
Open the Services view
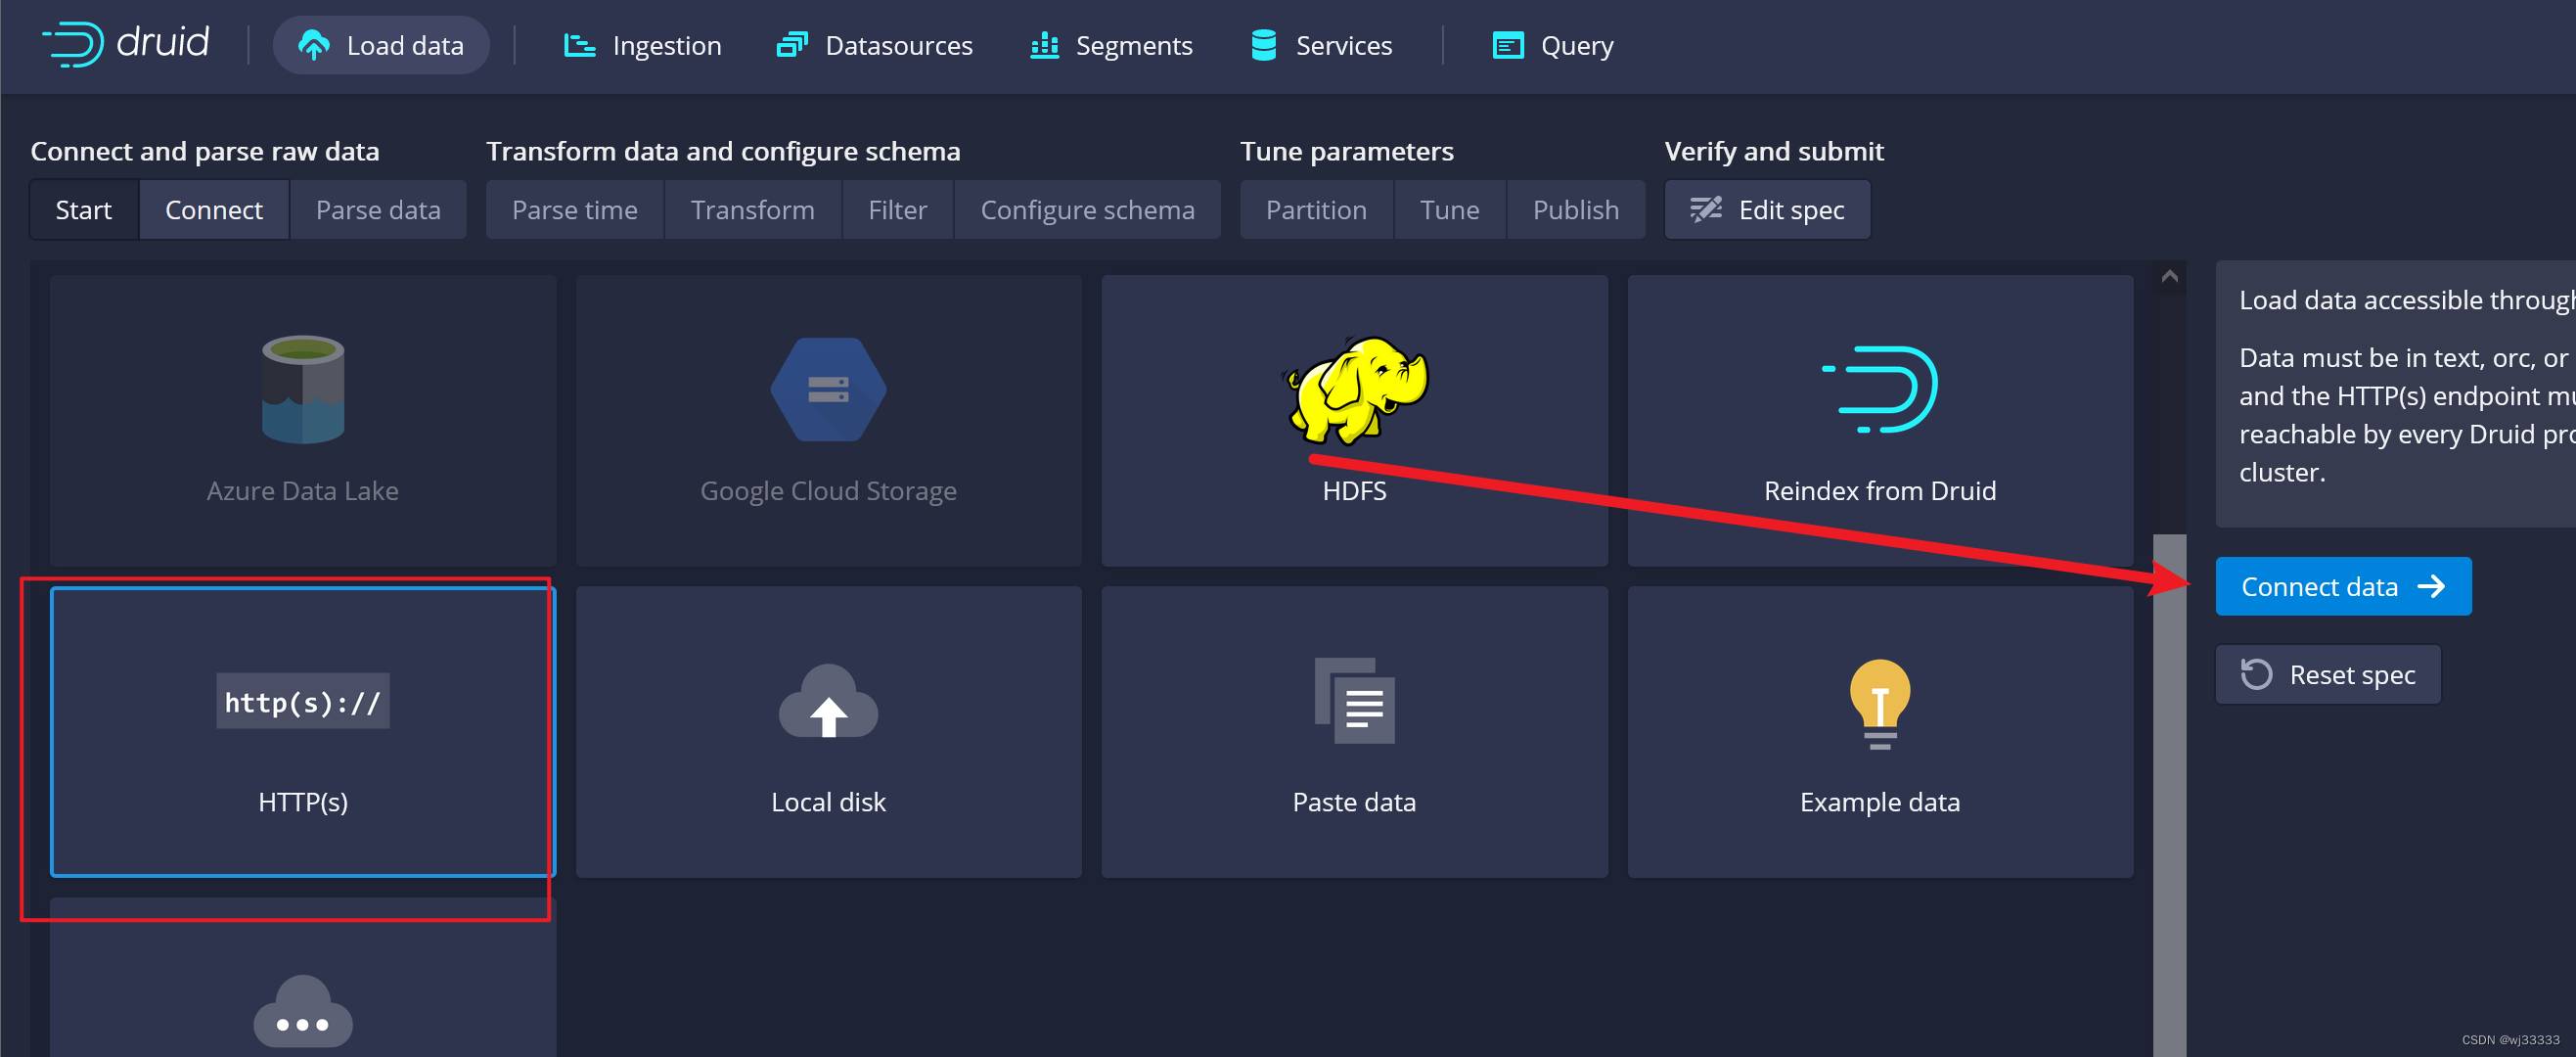[x=1321, y=45]
